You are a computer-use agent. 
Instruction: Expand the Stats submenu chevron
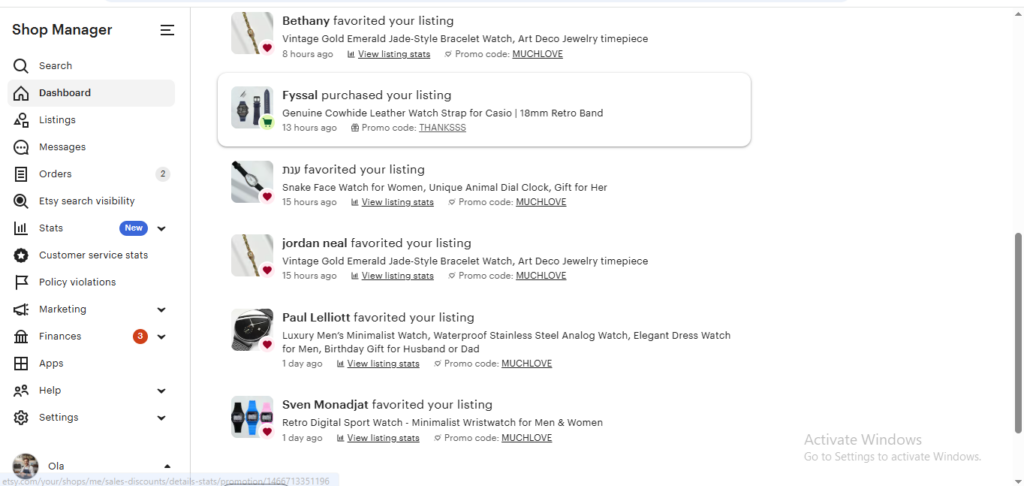[x=162, y=229]
